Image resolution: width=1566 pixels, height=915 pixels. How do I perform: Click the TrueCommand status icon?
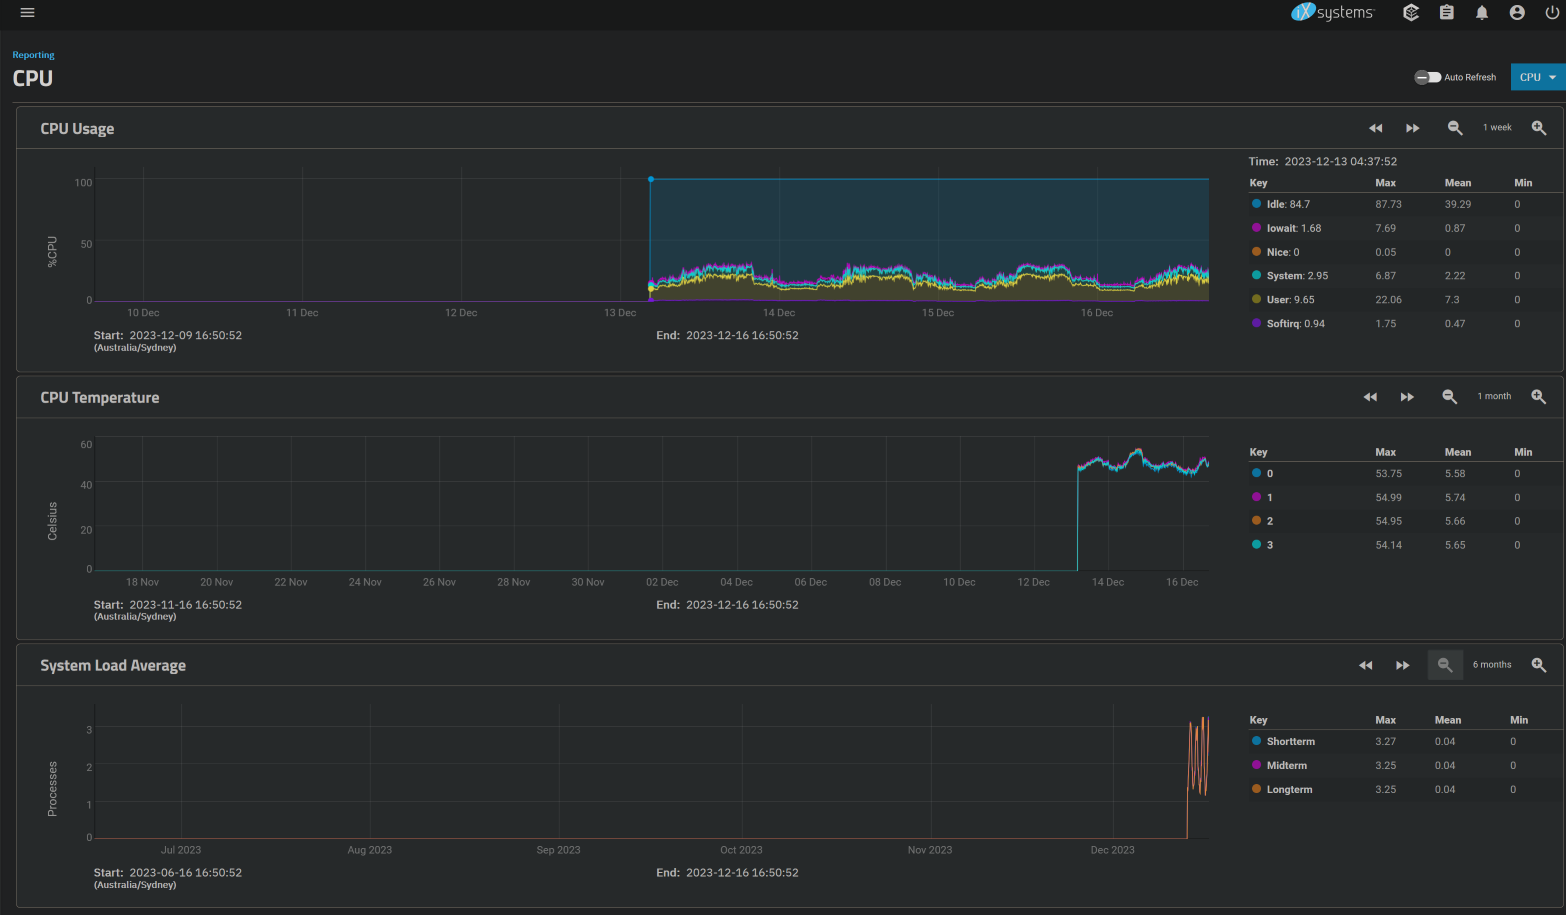tap(1411, 13)
